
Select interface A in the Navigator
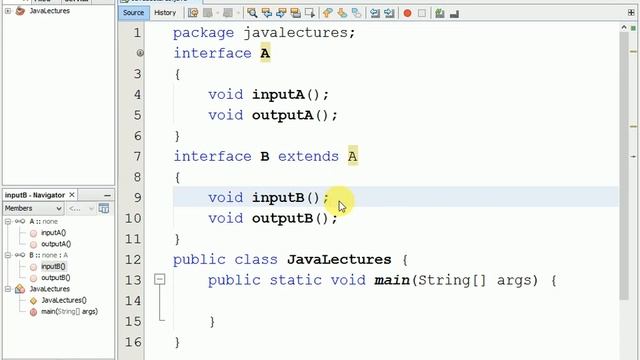[x=43, y=221]
